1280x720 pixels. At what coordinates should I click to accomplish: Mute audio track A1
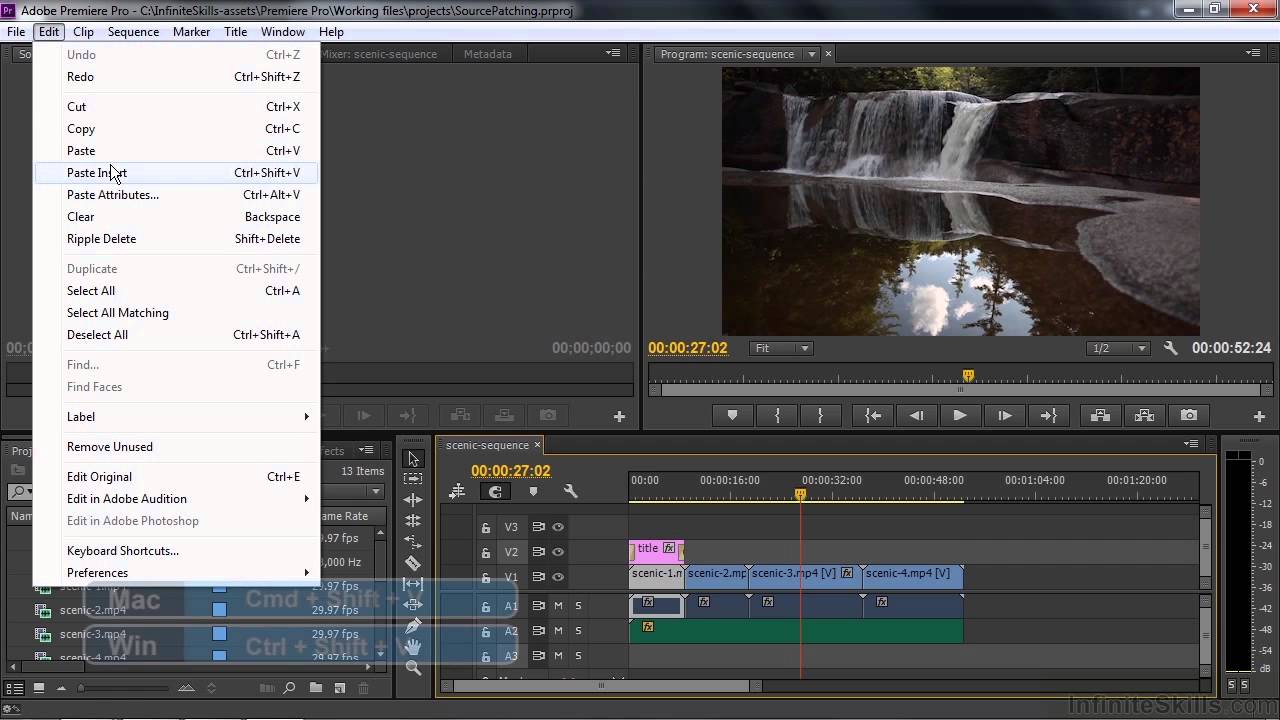point(558,606)
